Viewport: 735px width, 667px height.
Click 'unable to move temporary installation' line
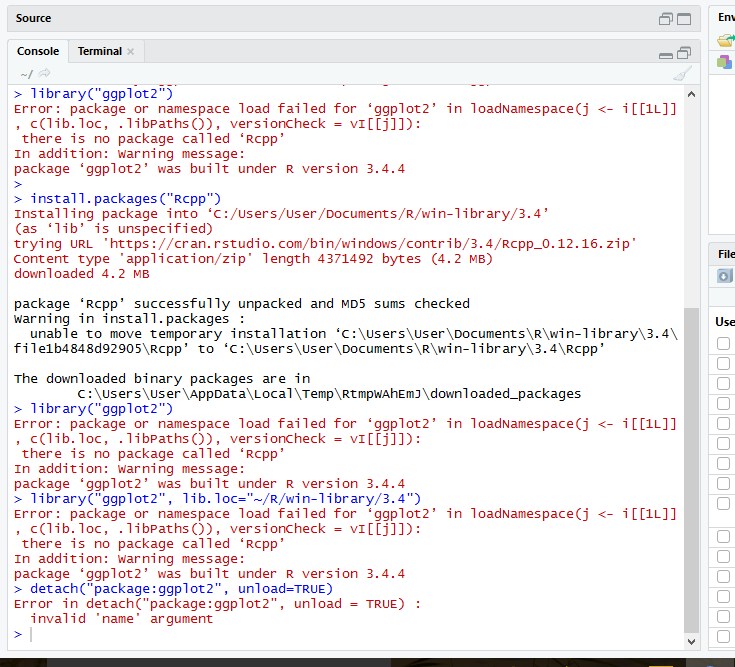354,334
